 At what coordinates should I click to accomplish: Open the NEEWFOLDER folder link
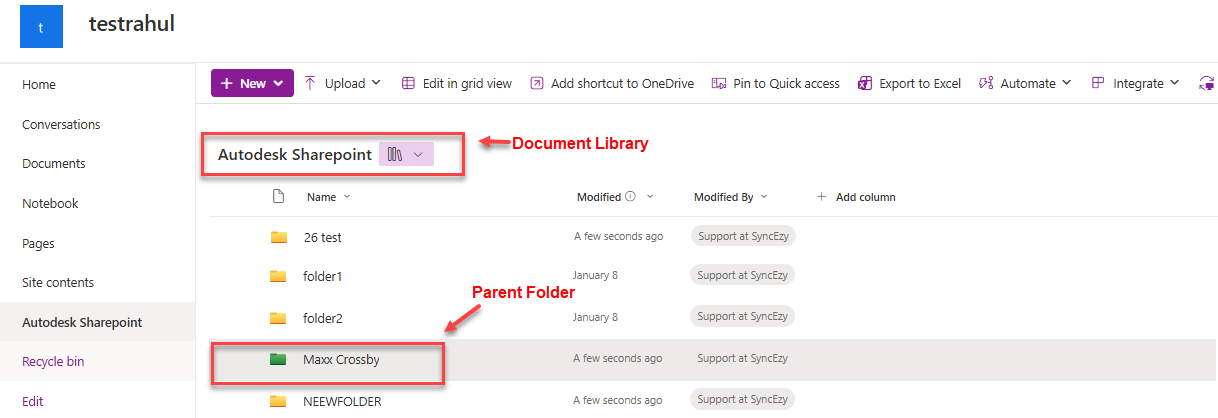[342, 402]
